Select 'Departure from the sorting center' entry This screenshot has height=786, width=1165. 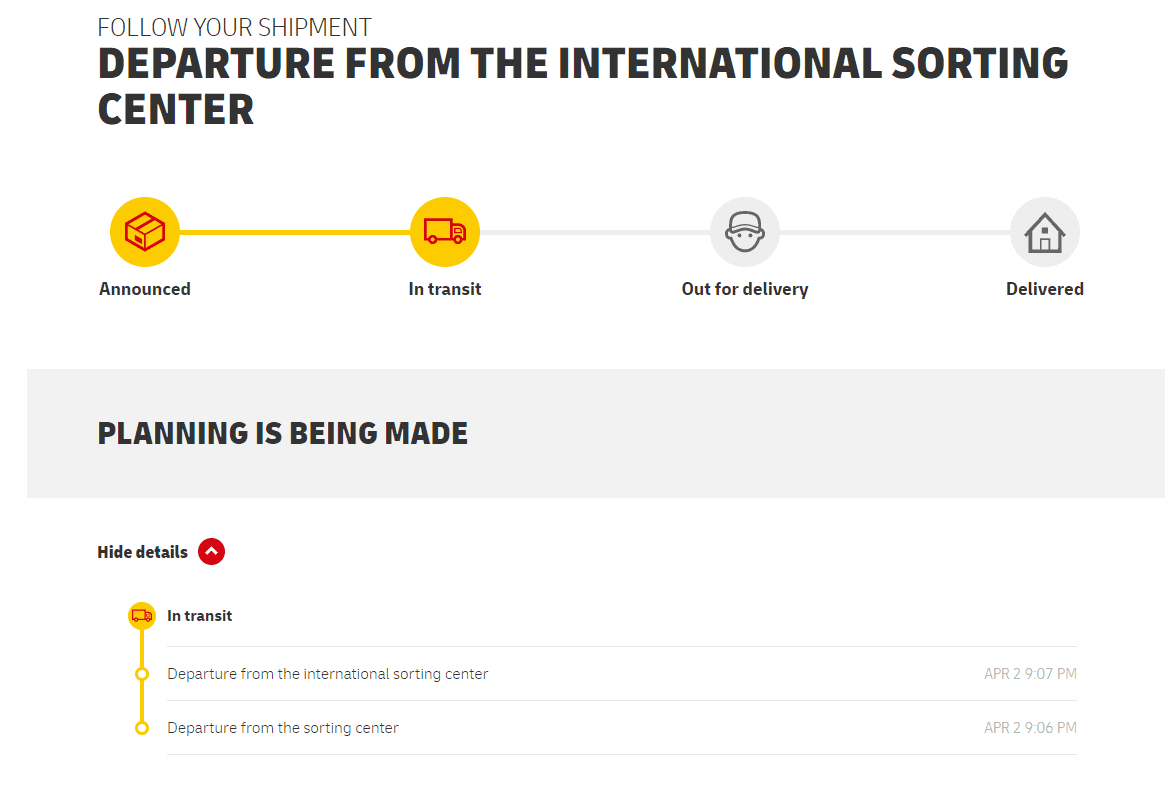coord(283,728)
